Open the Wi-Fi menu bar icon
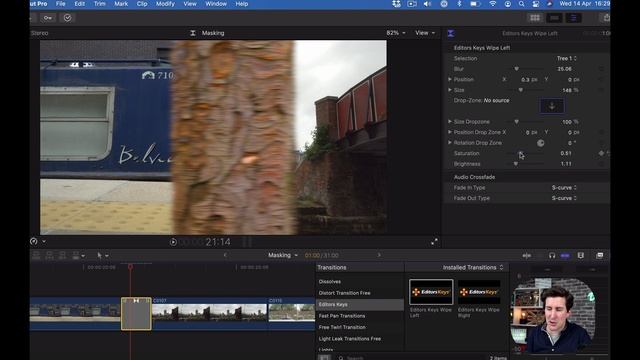The height and width of the screenshot is (360, 640). [x=493, y=4]
